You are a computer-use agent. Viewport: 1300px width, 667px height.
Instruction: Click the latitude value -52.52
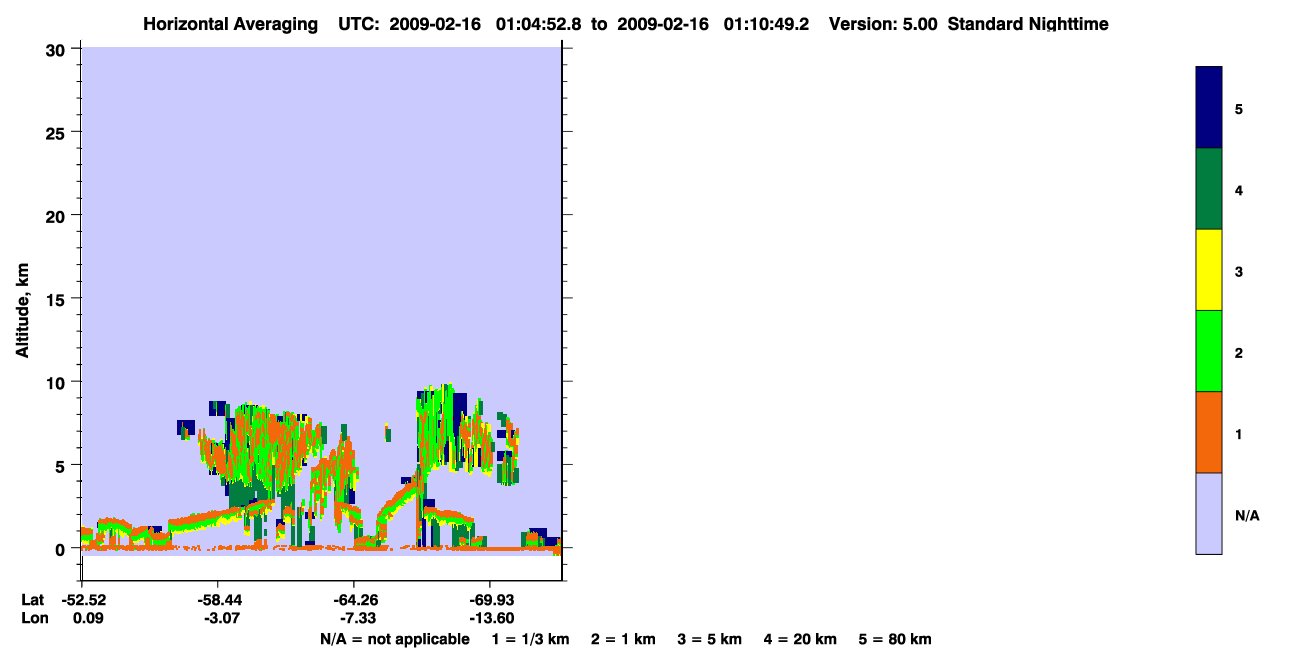point(85,600)
